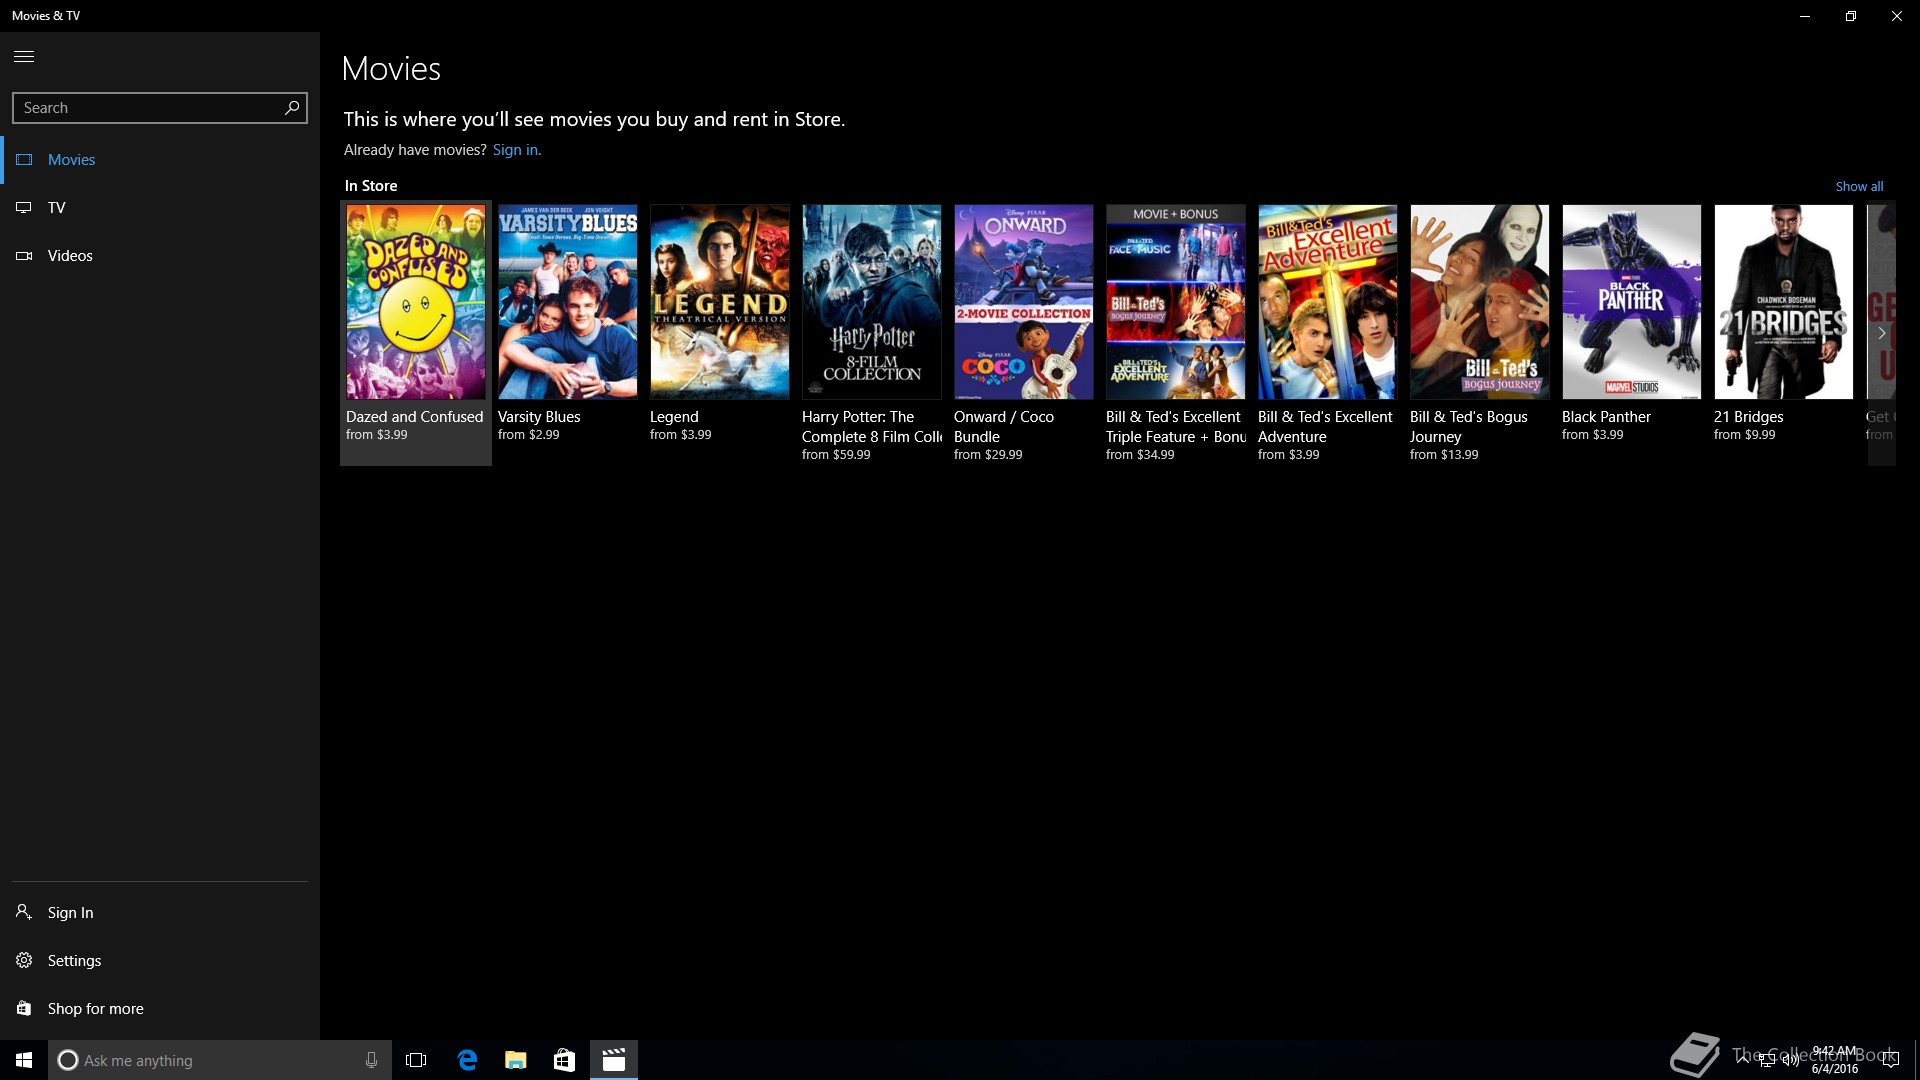Minimize the Movies & TV window
This screenshot has width=1920, height=1080.
click(1805, 16)
